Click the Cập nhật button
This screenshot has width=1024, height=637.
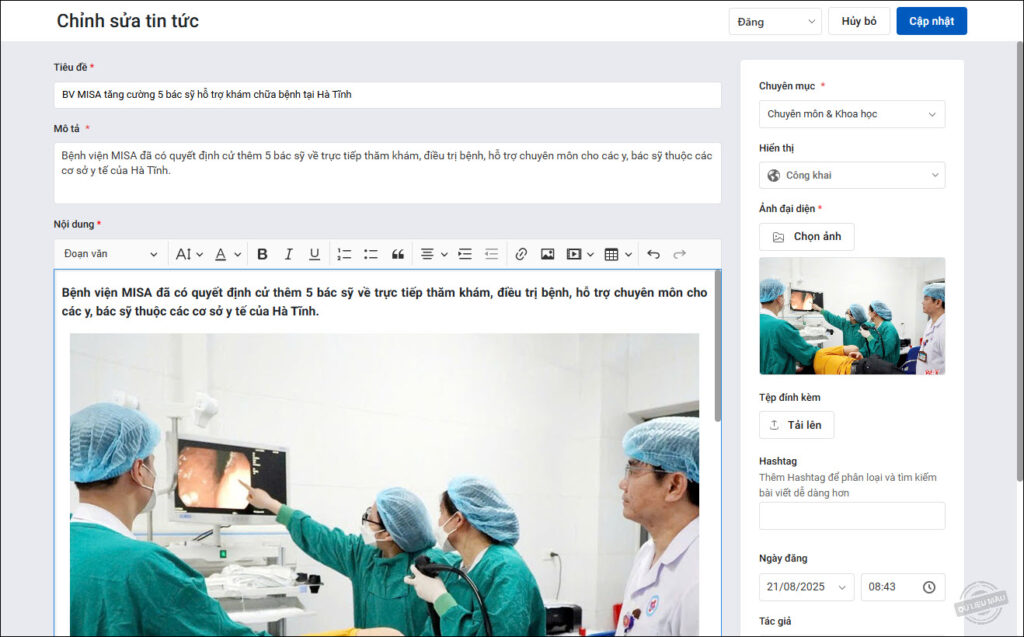pyautogui.click(x=931, y=22)
